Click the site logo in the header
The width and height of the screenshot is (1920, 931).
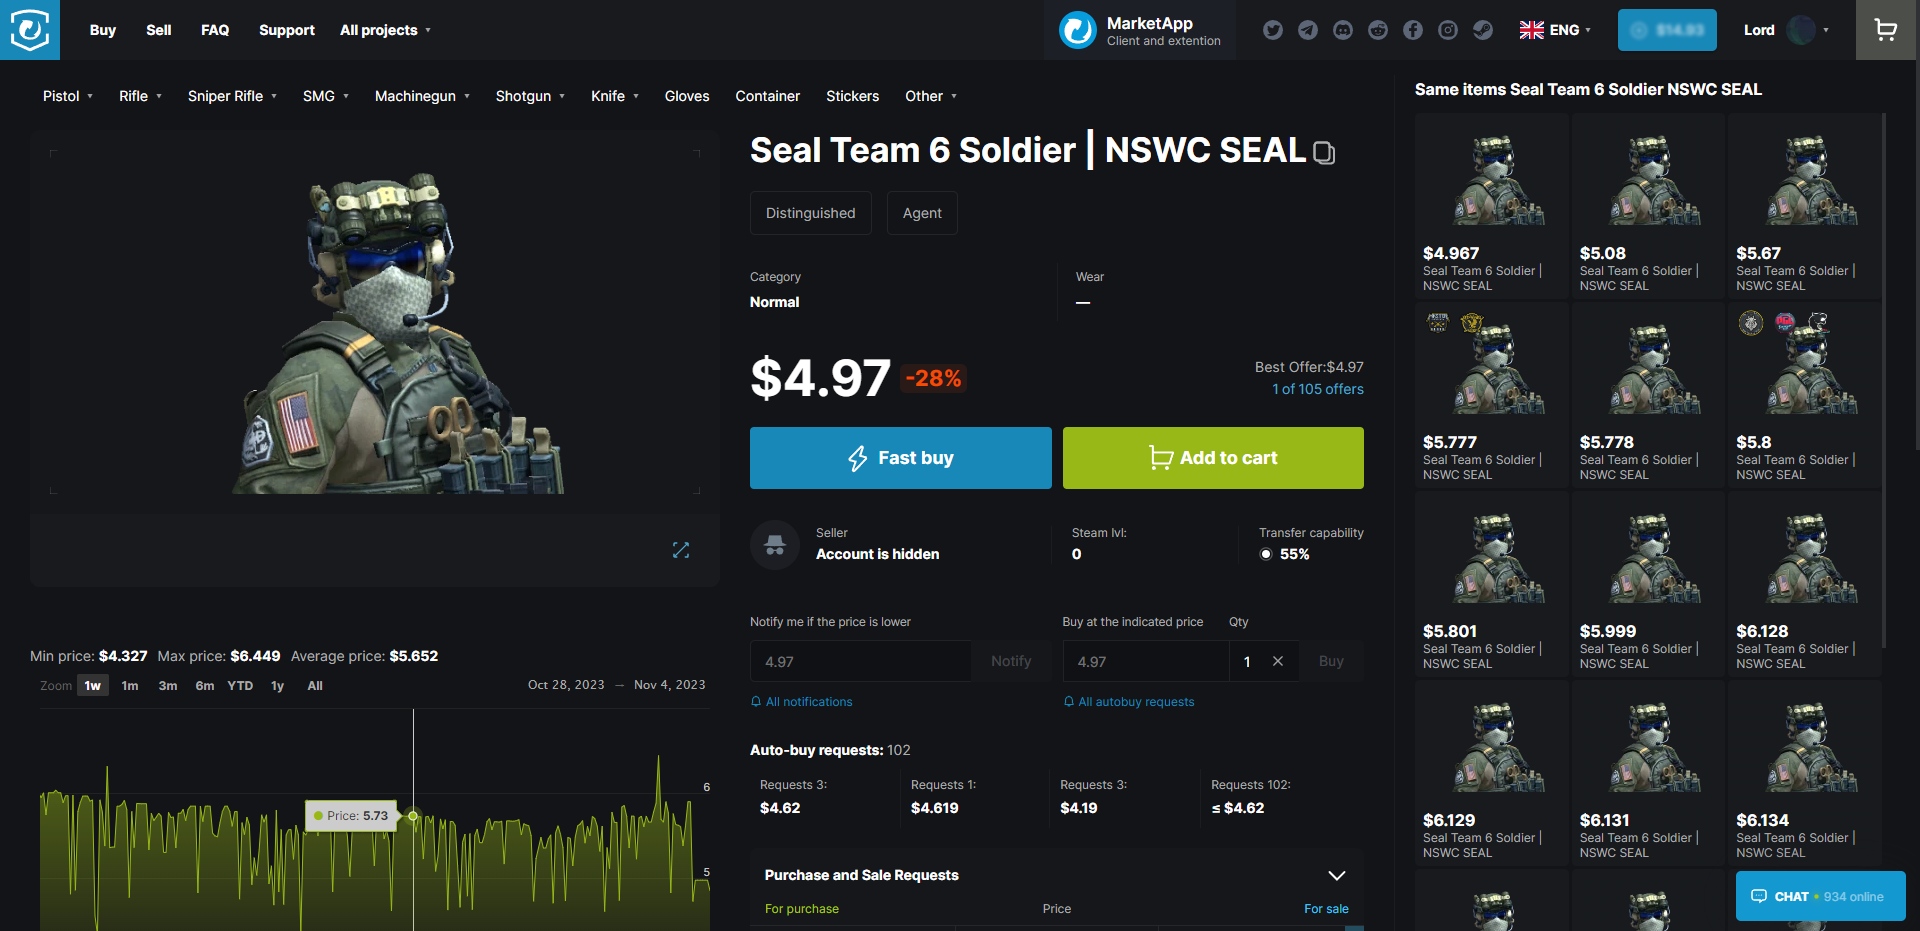coord(30,30)
